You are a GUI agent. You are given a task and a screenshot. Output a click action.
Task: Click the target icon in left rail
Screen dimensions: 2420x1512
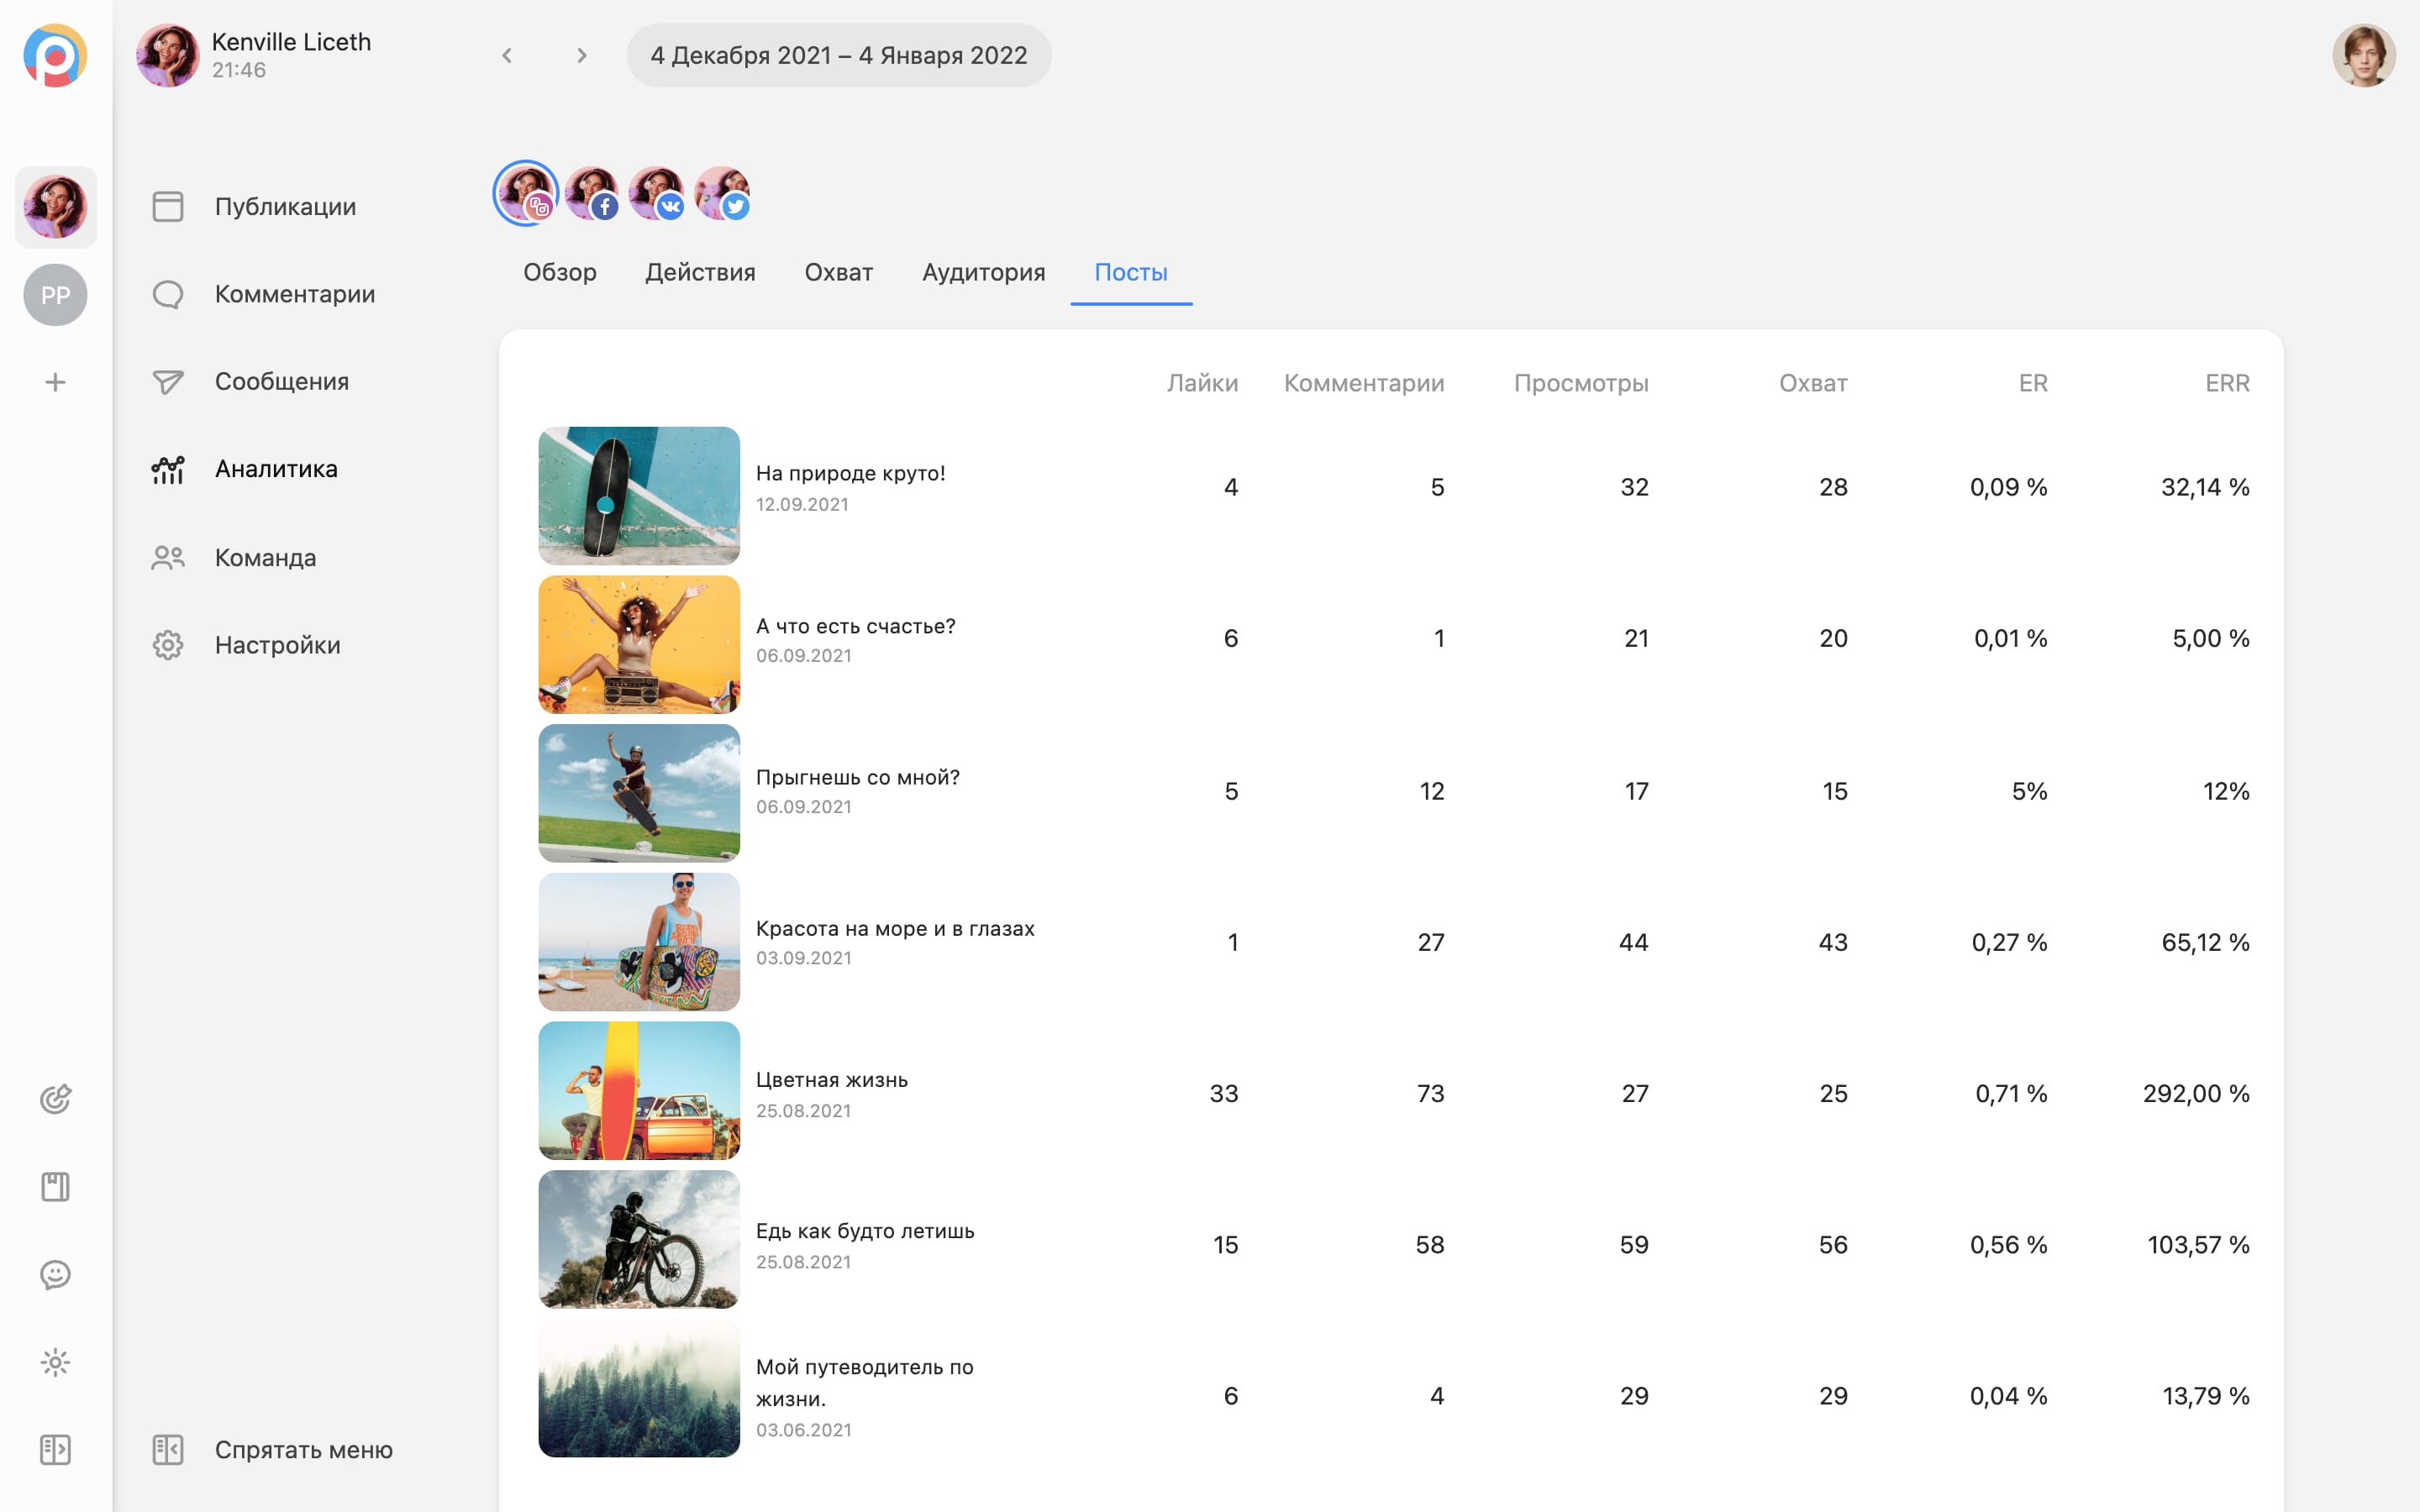(55, 1099)
